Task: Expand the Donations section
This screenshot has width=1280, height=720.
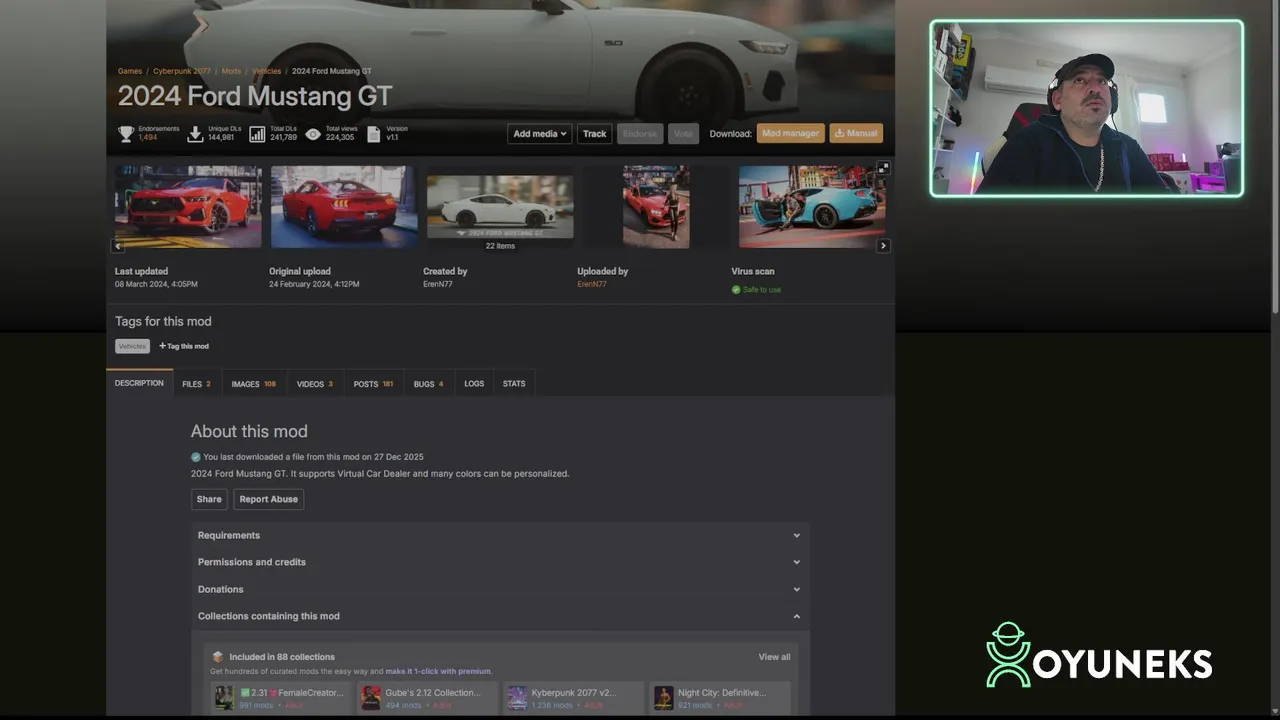Action: tap(500, 589)
